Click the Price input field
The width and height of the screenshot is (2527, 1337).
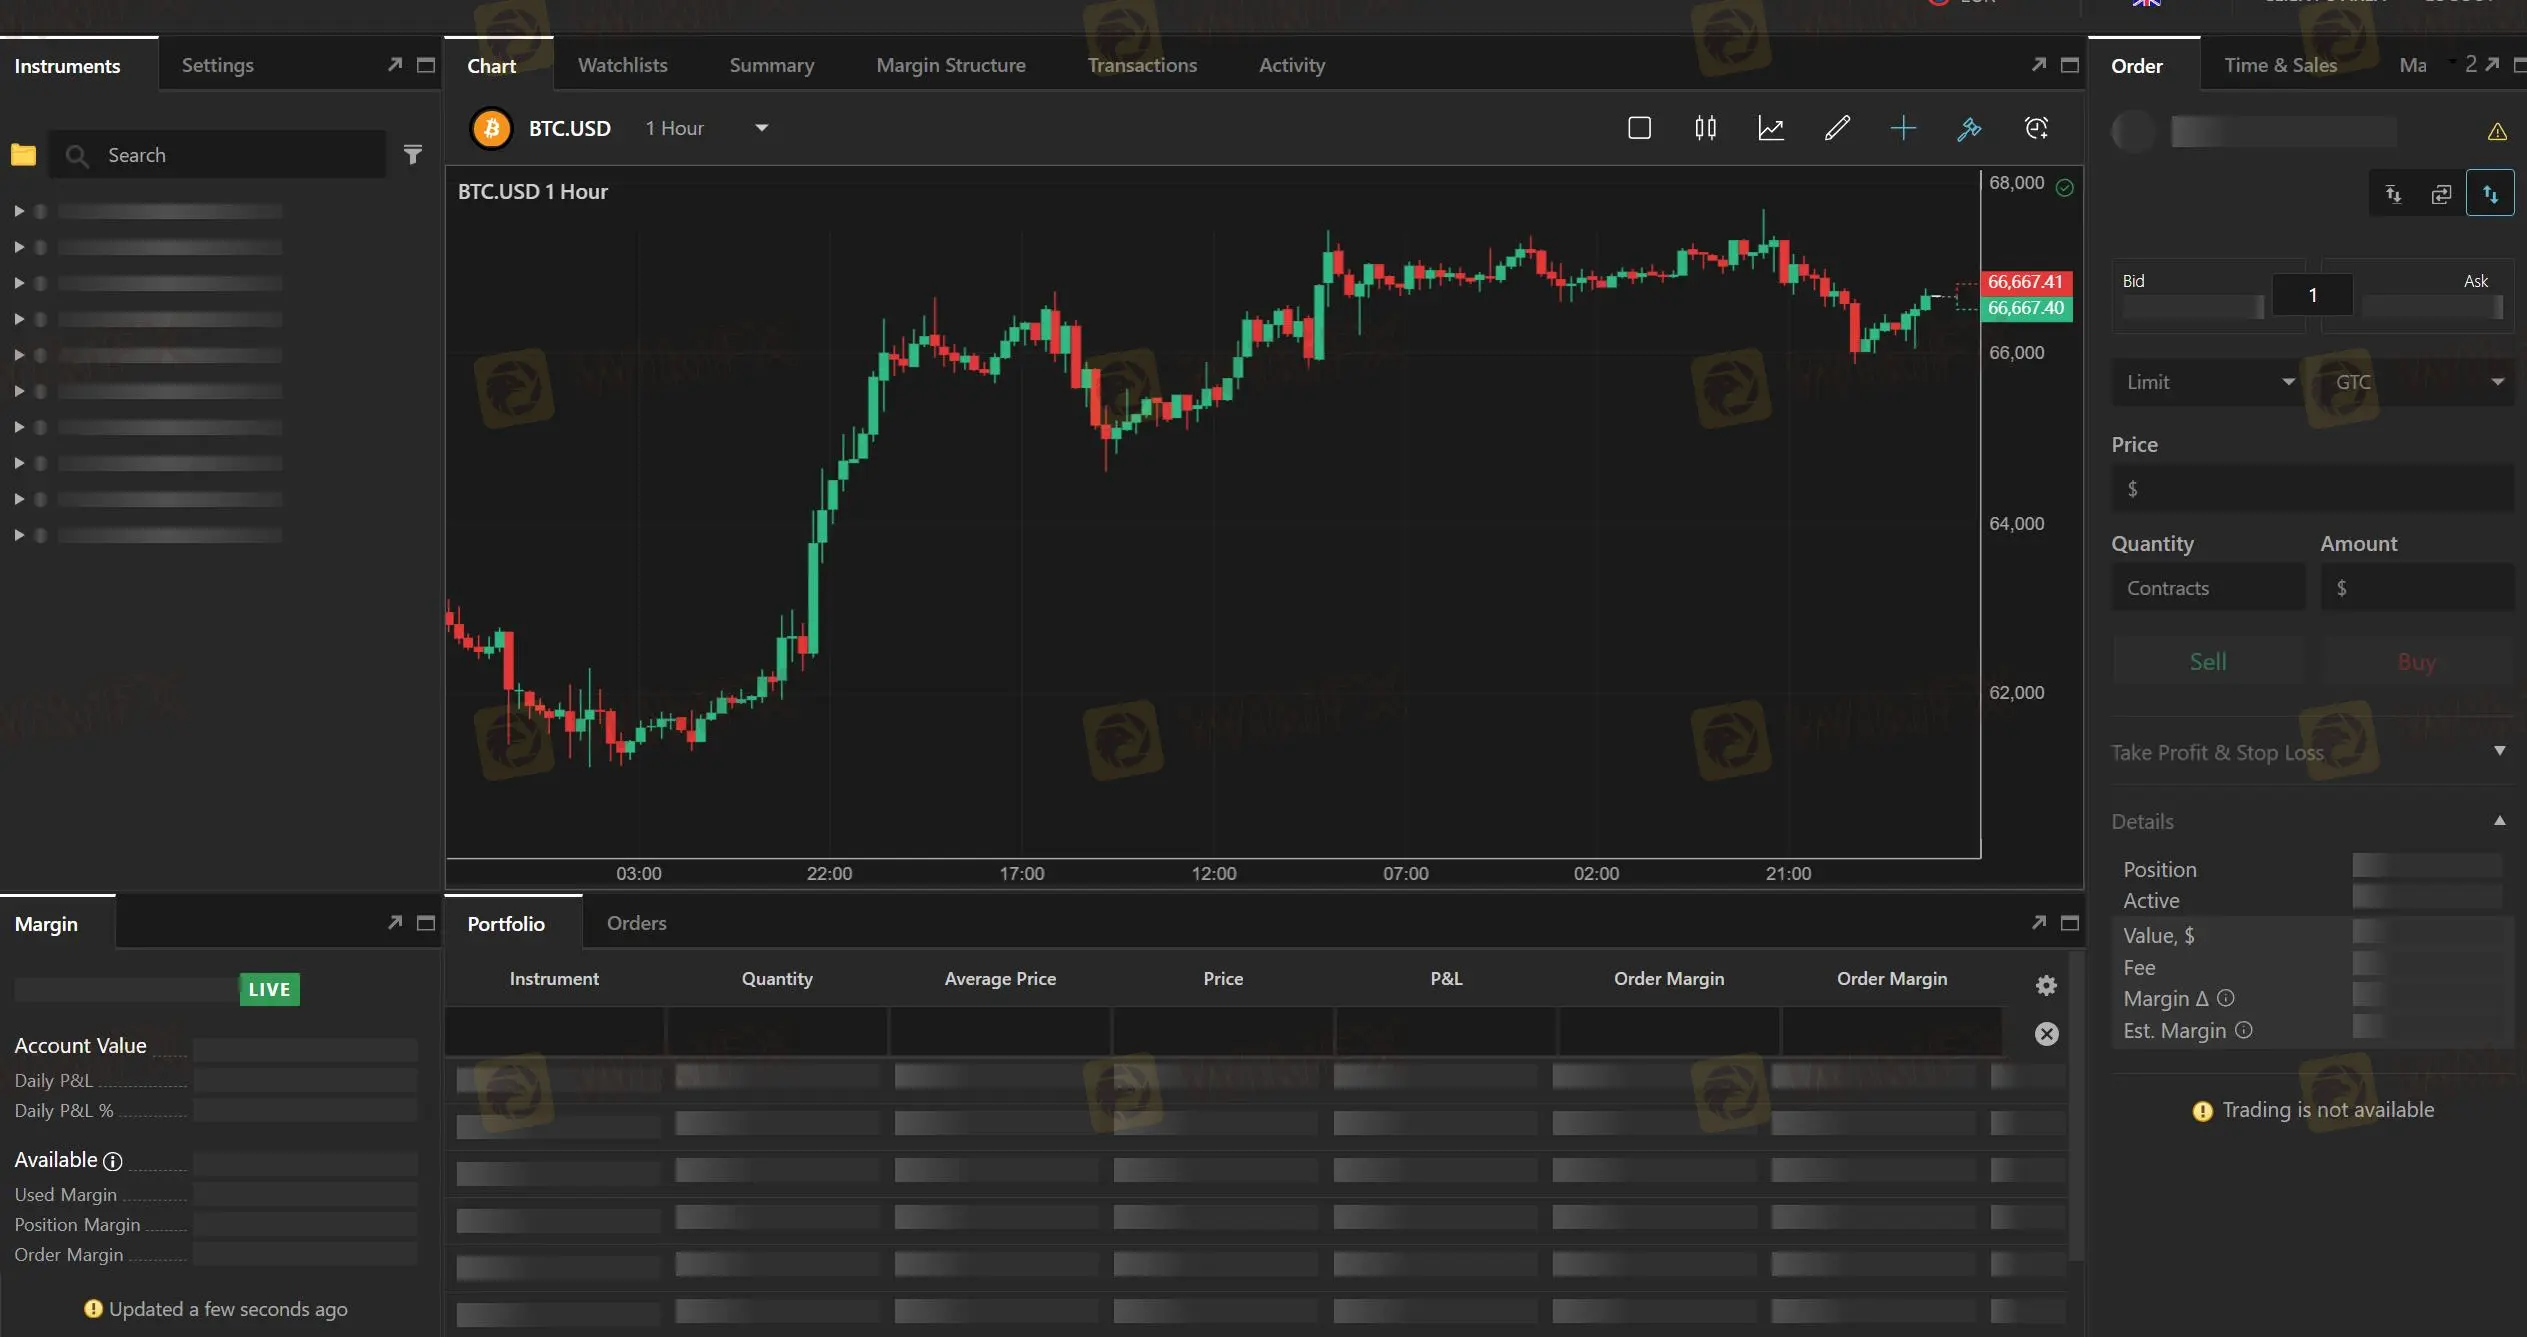click(2311, 489)
